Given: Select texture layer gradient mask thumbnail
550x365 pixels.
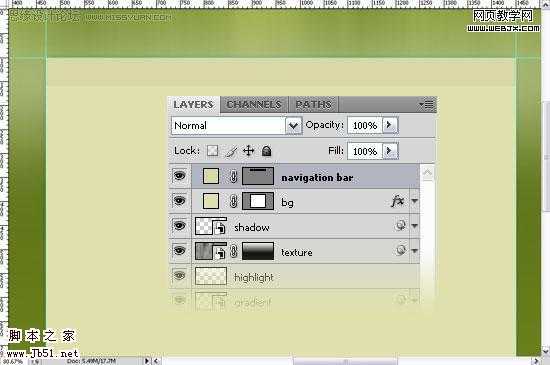Looking at the screenshot, I should pos(258,251).
